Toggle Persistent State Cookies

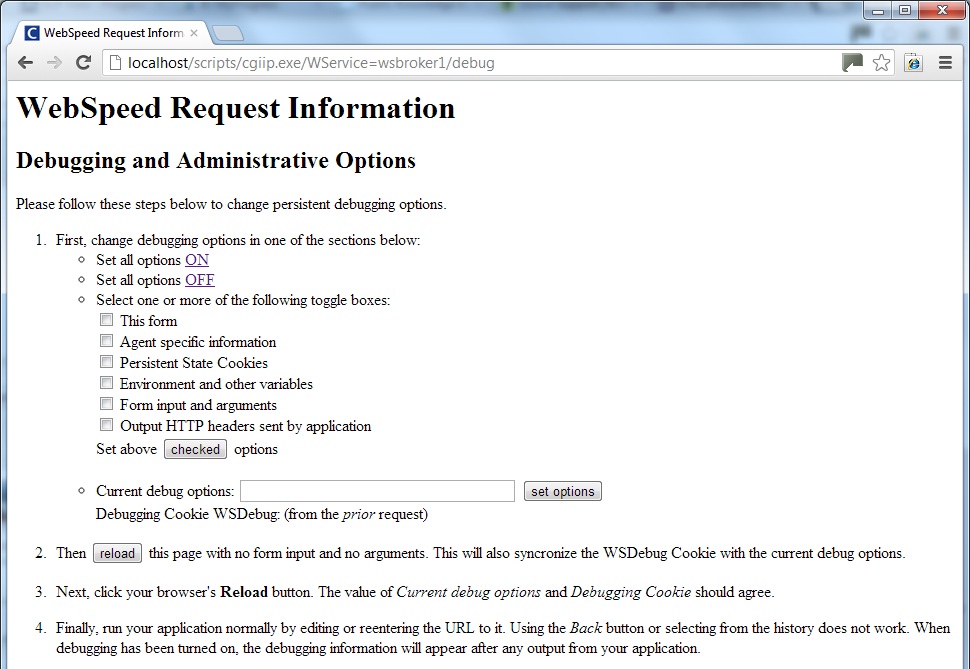[106, 362]
